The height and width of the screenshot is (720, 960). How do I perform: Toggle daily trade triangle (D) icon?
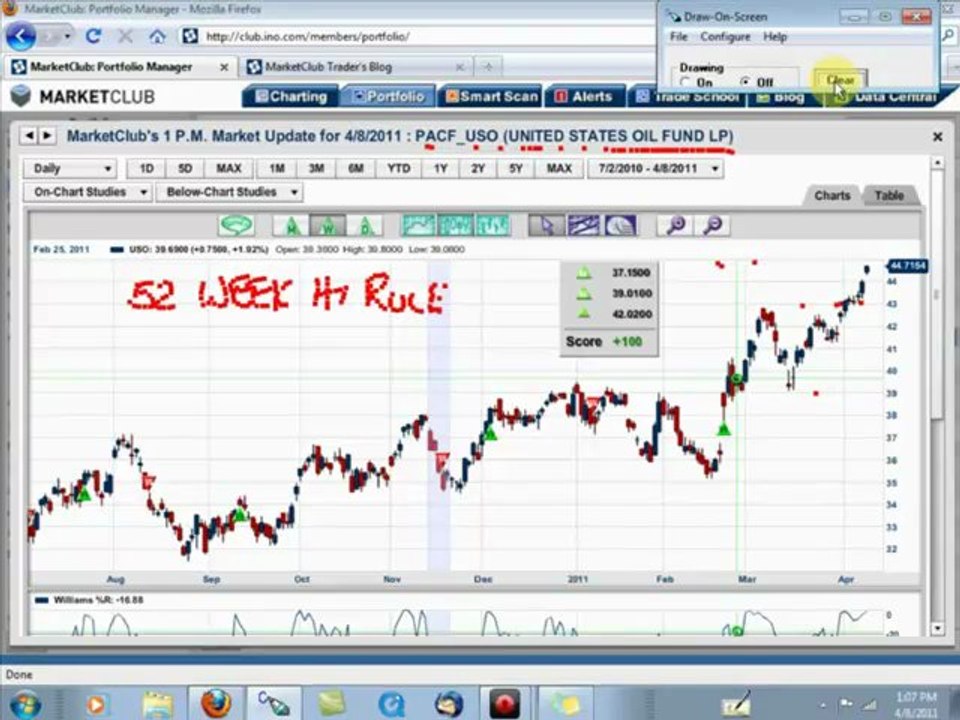tap(365, 226)
